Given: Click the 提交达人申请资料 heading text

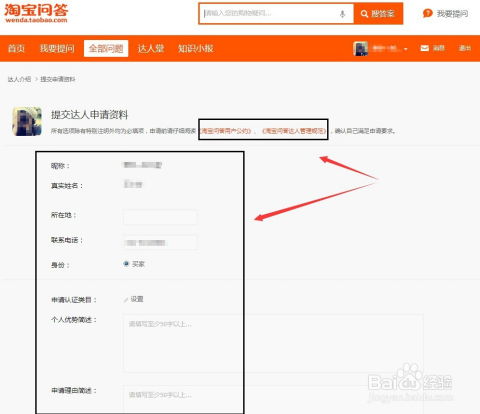Looking at the screenshot, I should 89,115.
